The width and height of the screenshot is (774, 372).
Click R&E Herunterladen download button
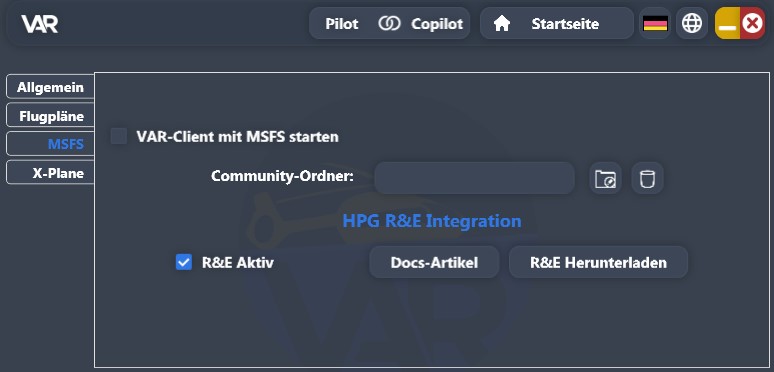(x=598, y=262)
